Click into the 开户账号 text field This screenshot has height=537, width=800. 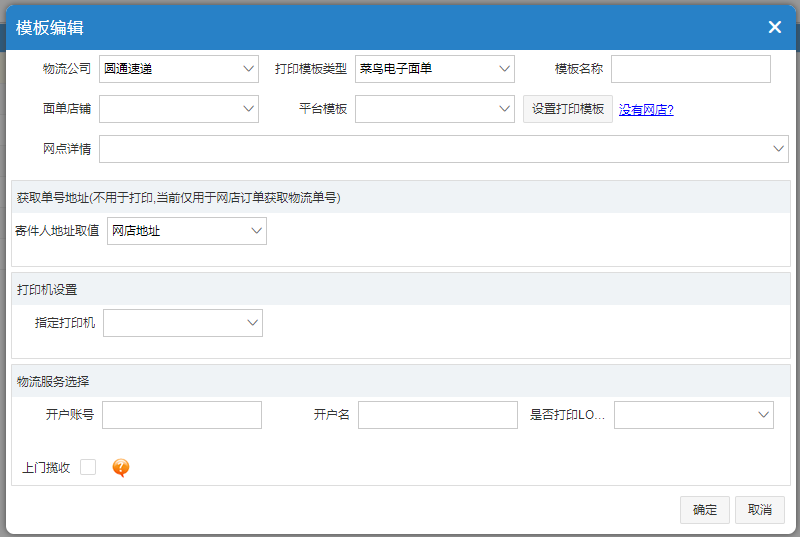182,415
